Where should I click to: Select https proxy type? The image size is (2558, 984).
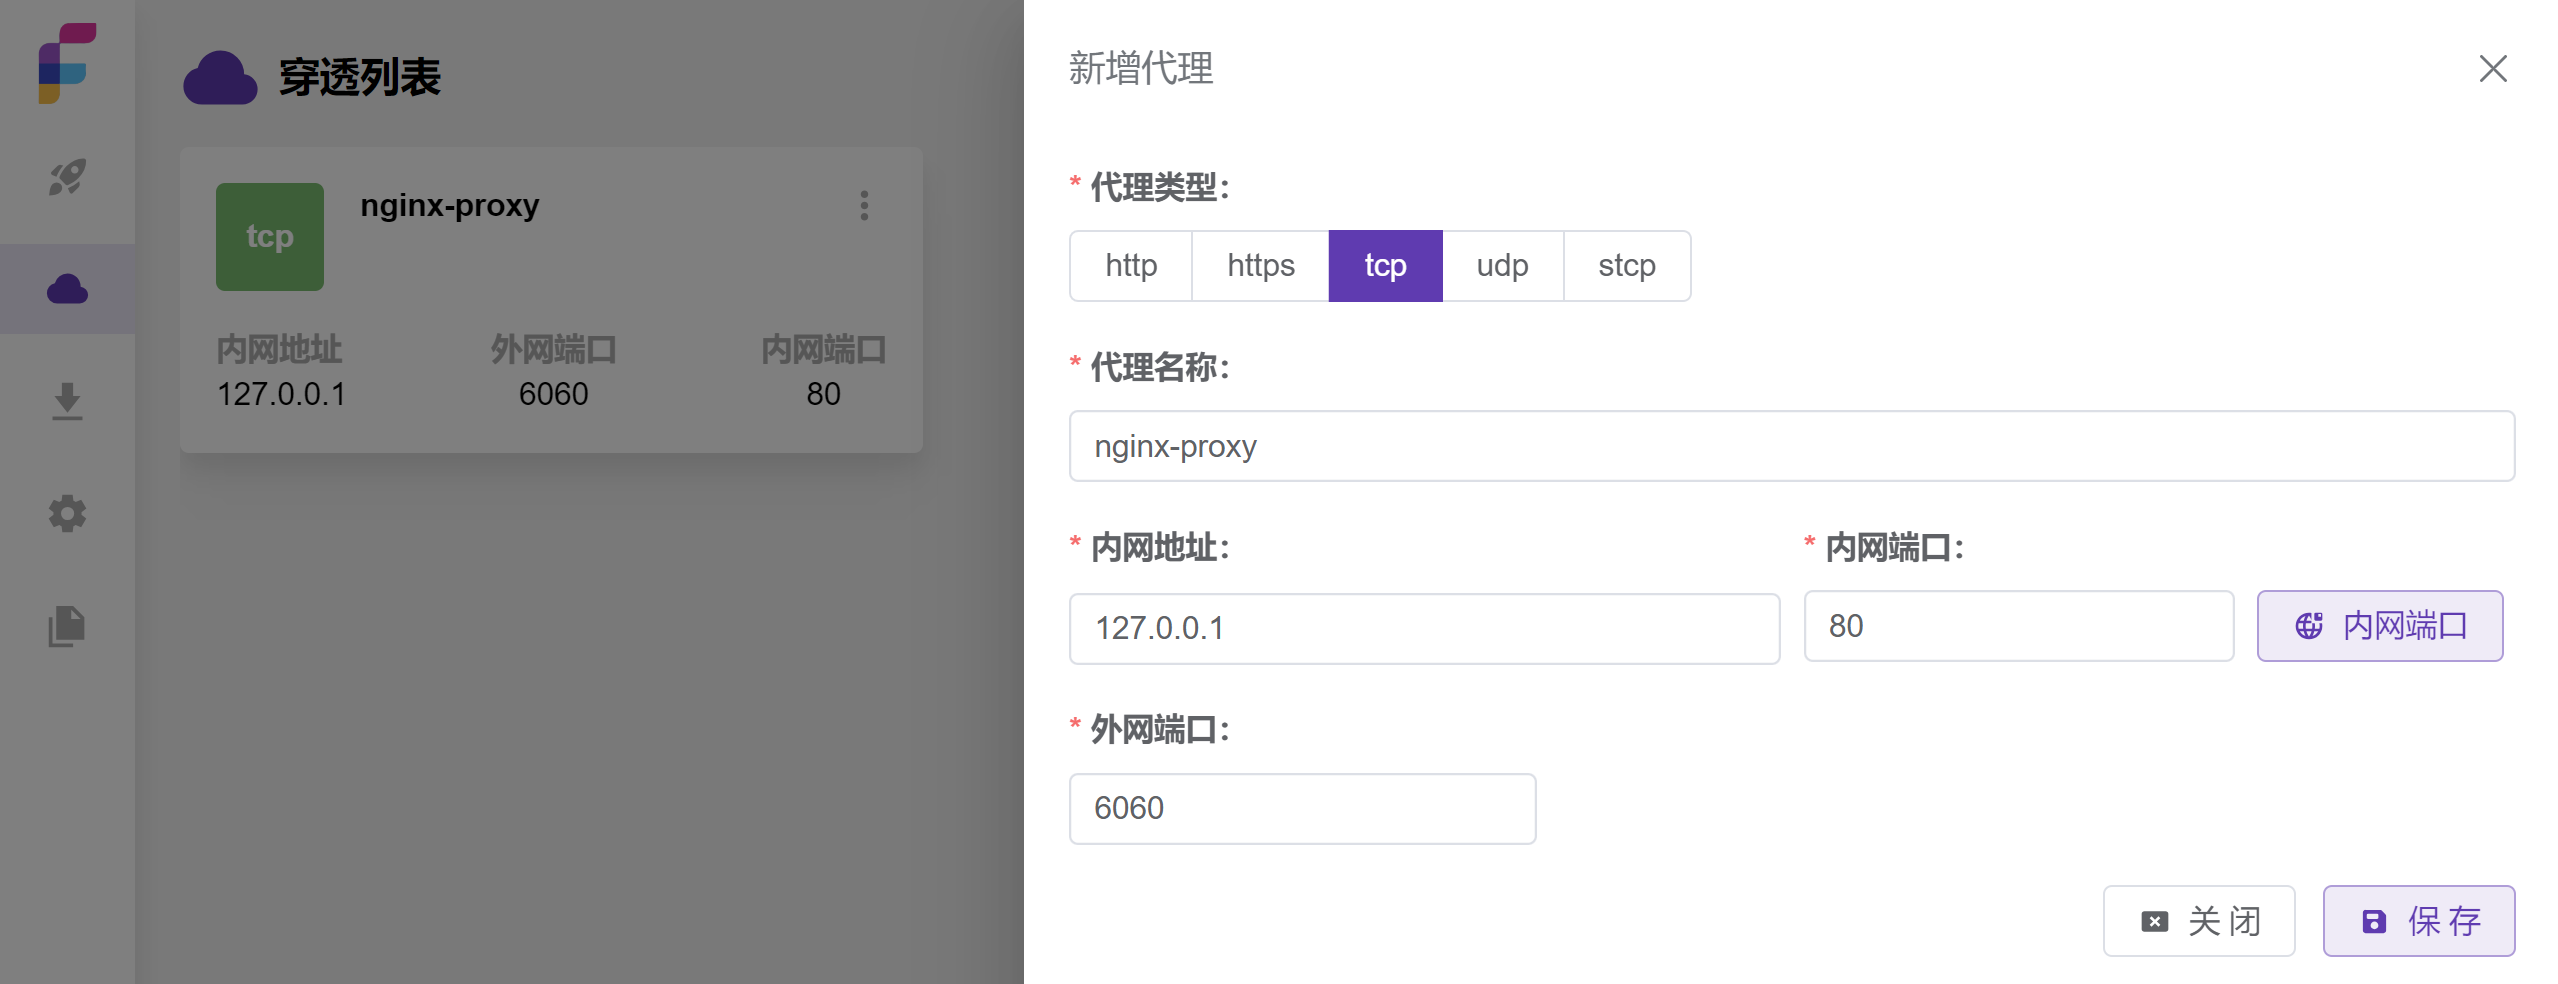1260,266
